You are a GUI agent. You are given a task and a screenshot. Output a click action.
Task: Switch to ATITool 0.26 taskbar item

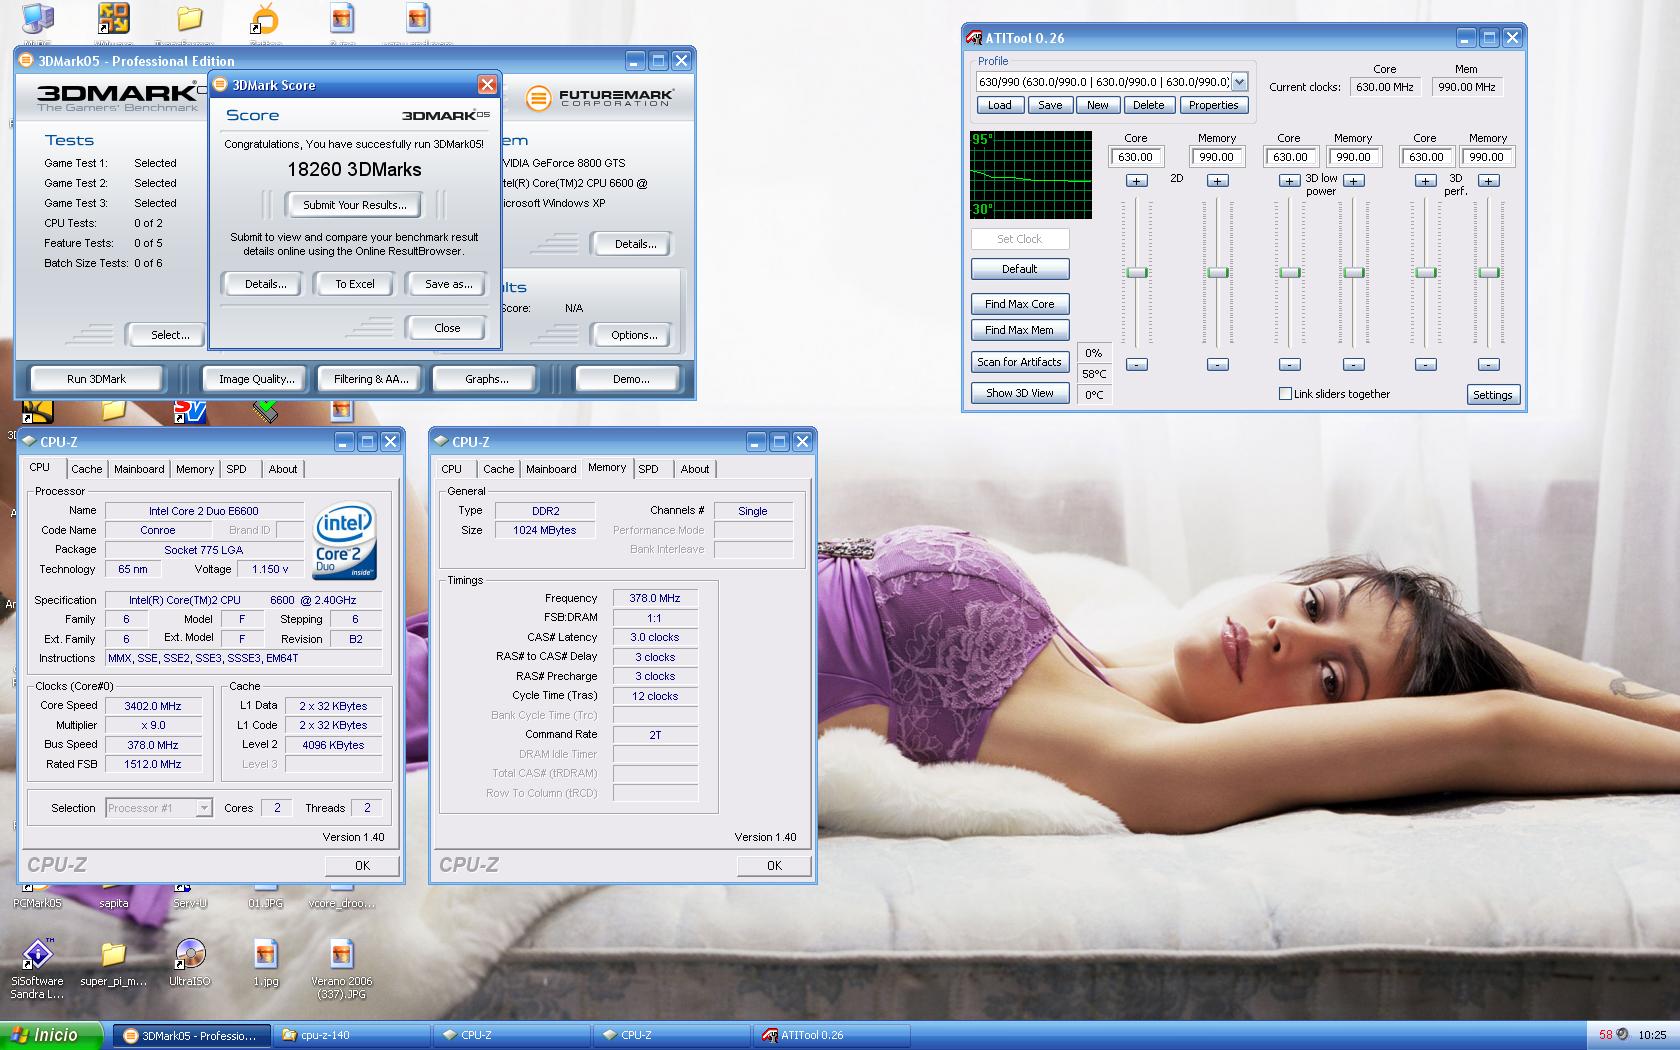click(x=830, y=1035)
